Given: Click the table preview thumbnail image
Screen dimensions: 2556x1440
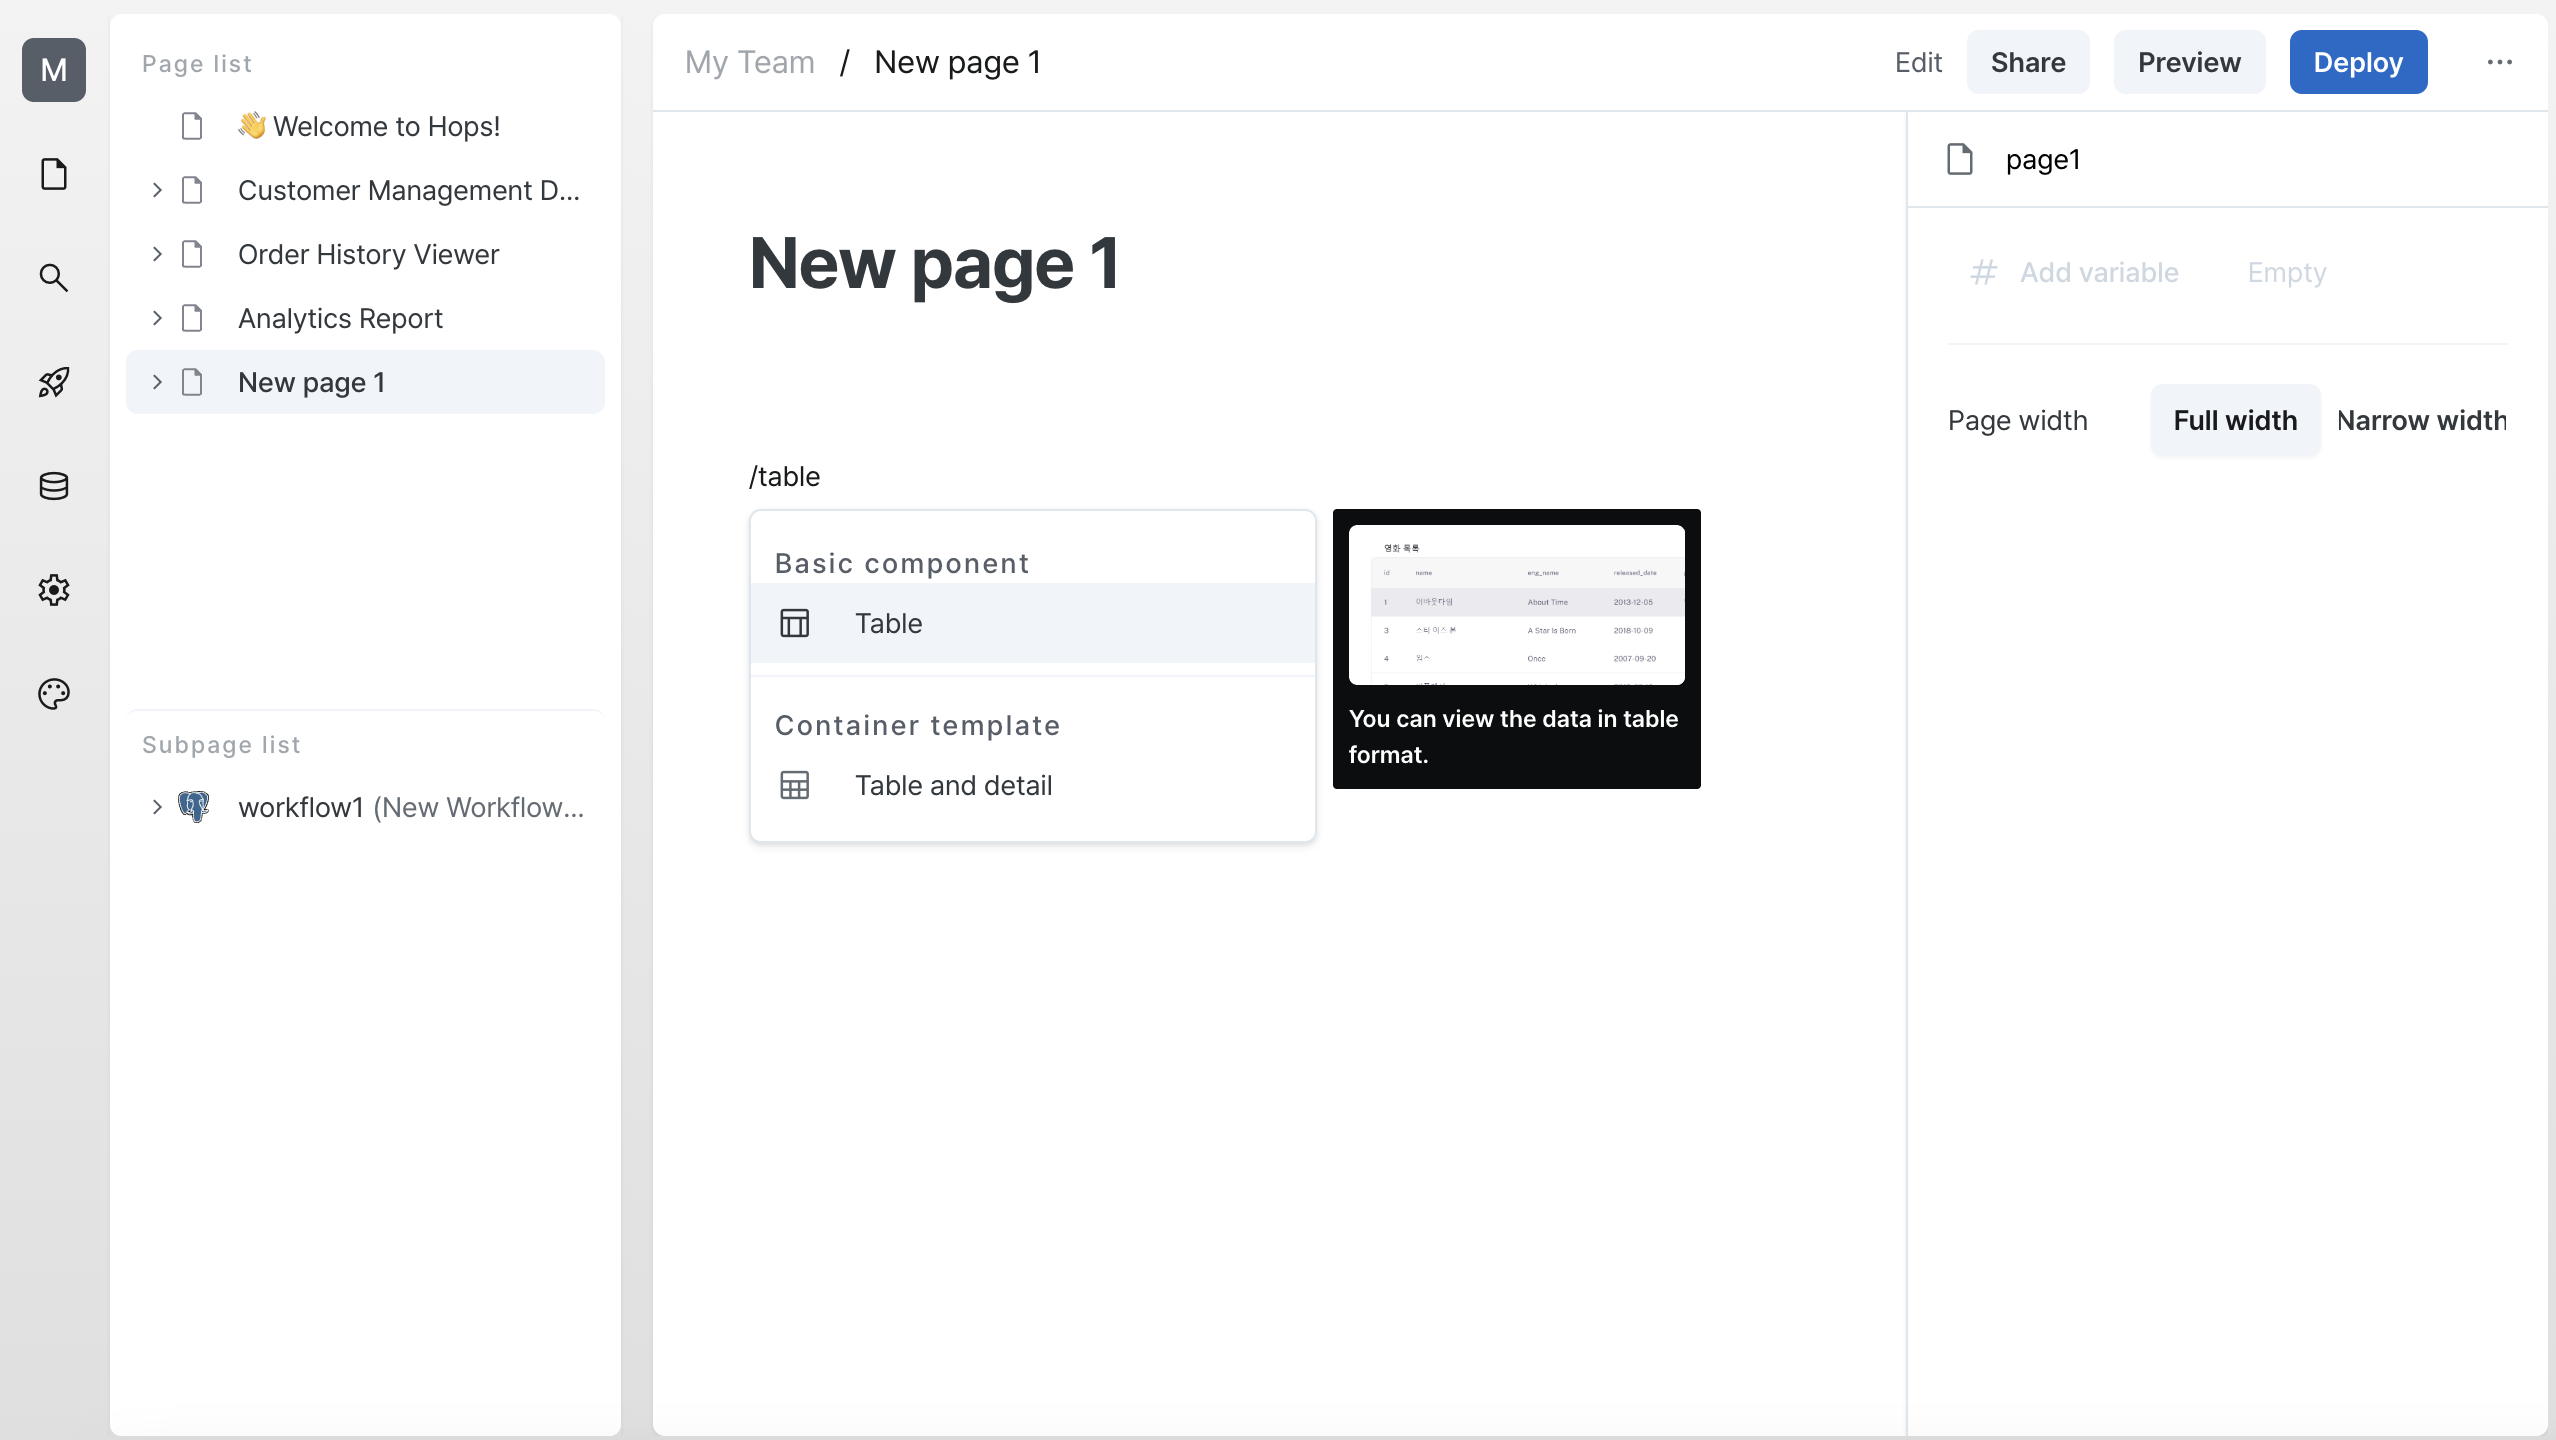Looking at the screenshot, I should [1516, 605].
